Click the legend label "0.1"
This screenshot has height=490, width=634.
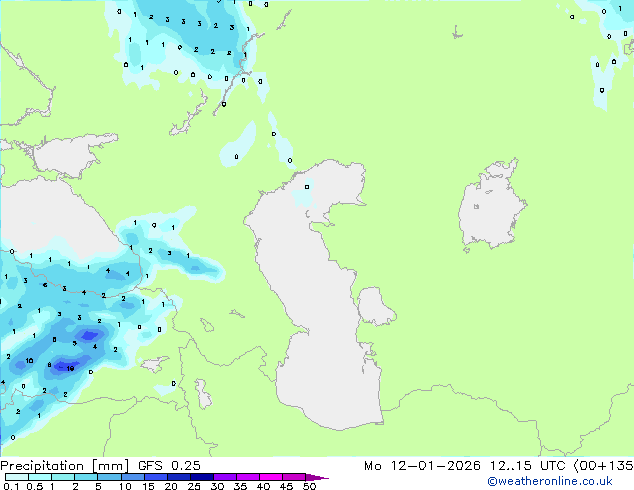[x=11, y=486]
